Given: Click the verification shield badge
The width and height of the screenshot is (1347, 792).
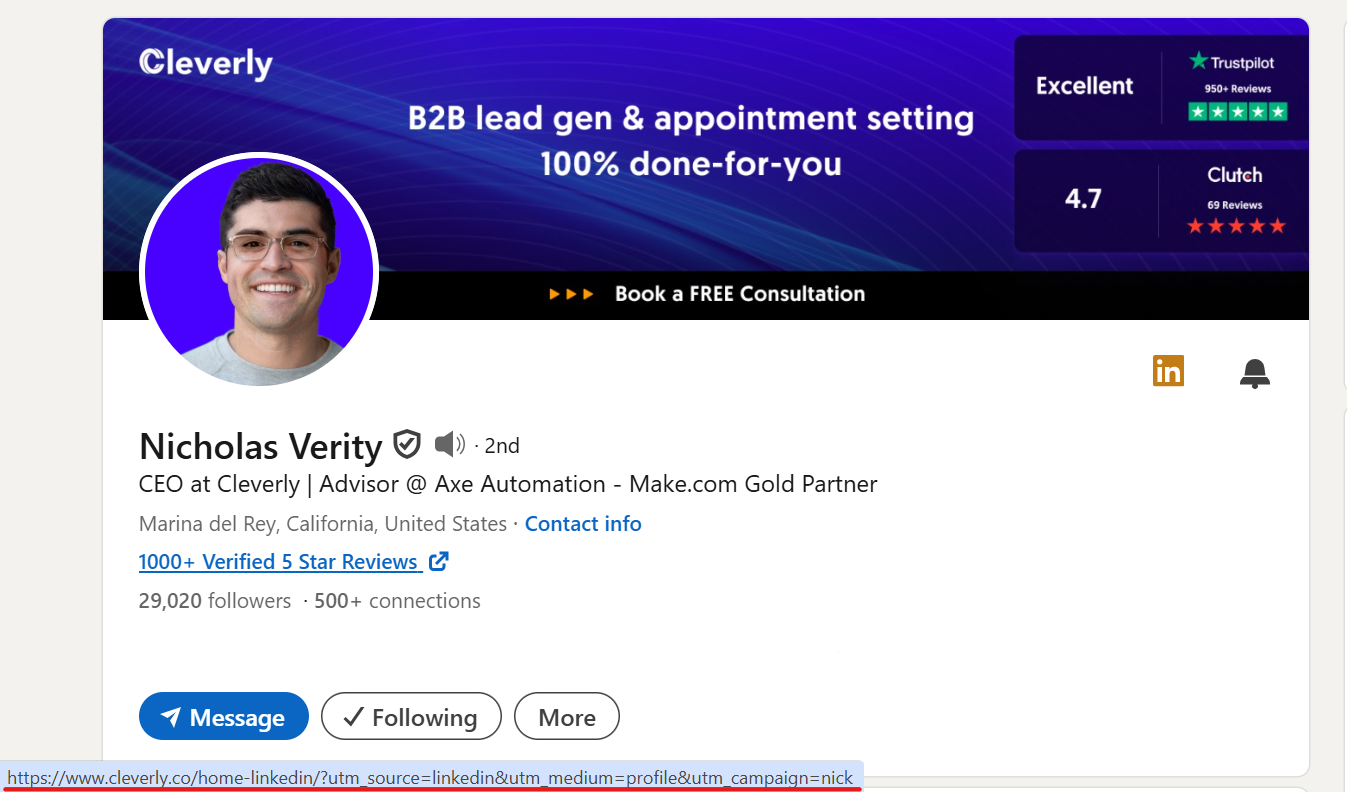Looking at the screenshot, I should (x=407, y=444).
